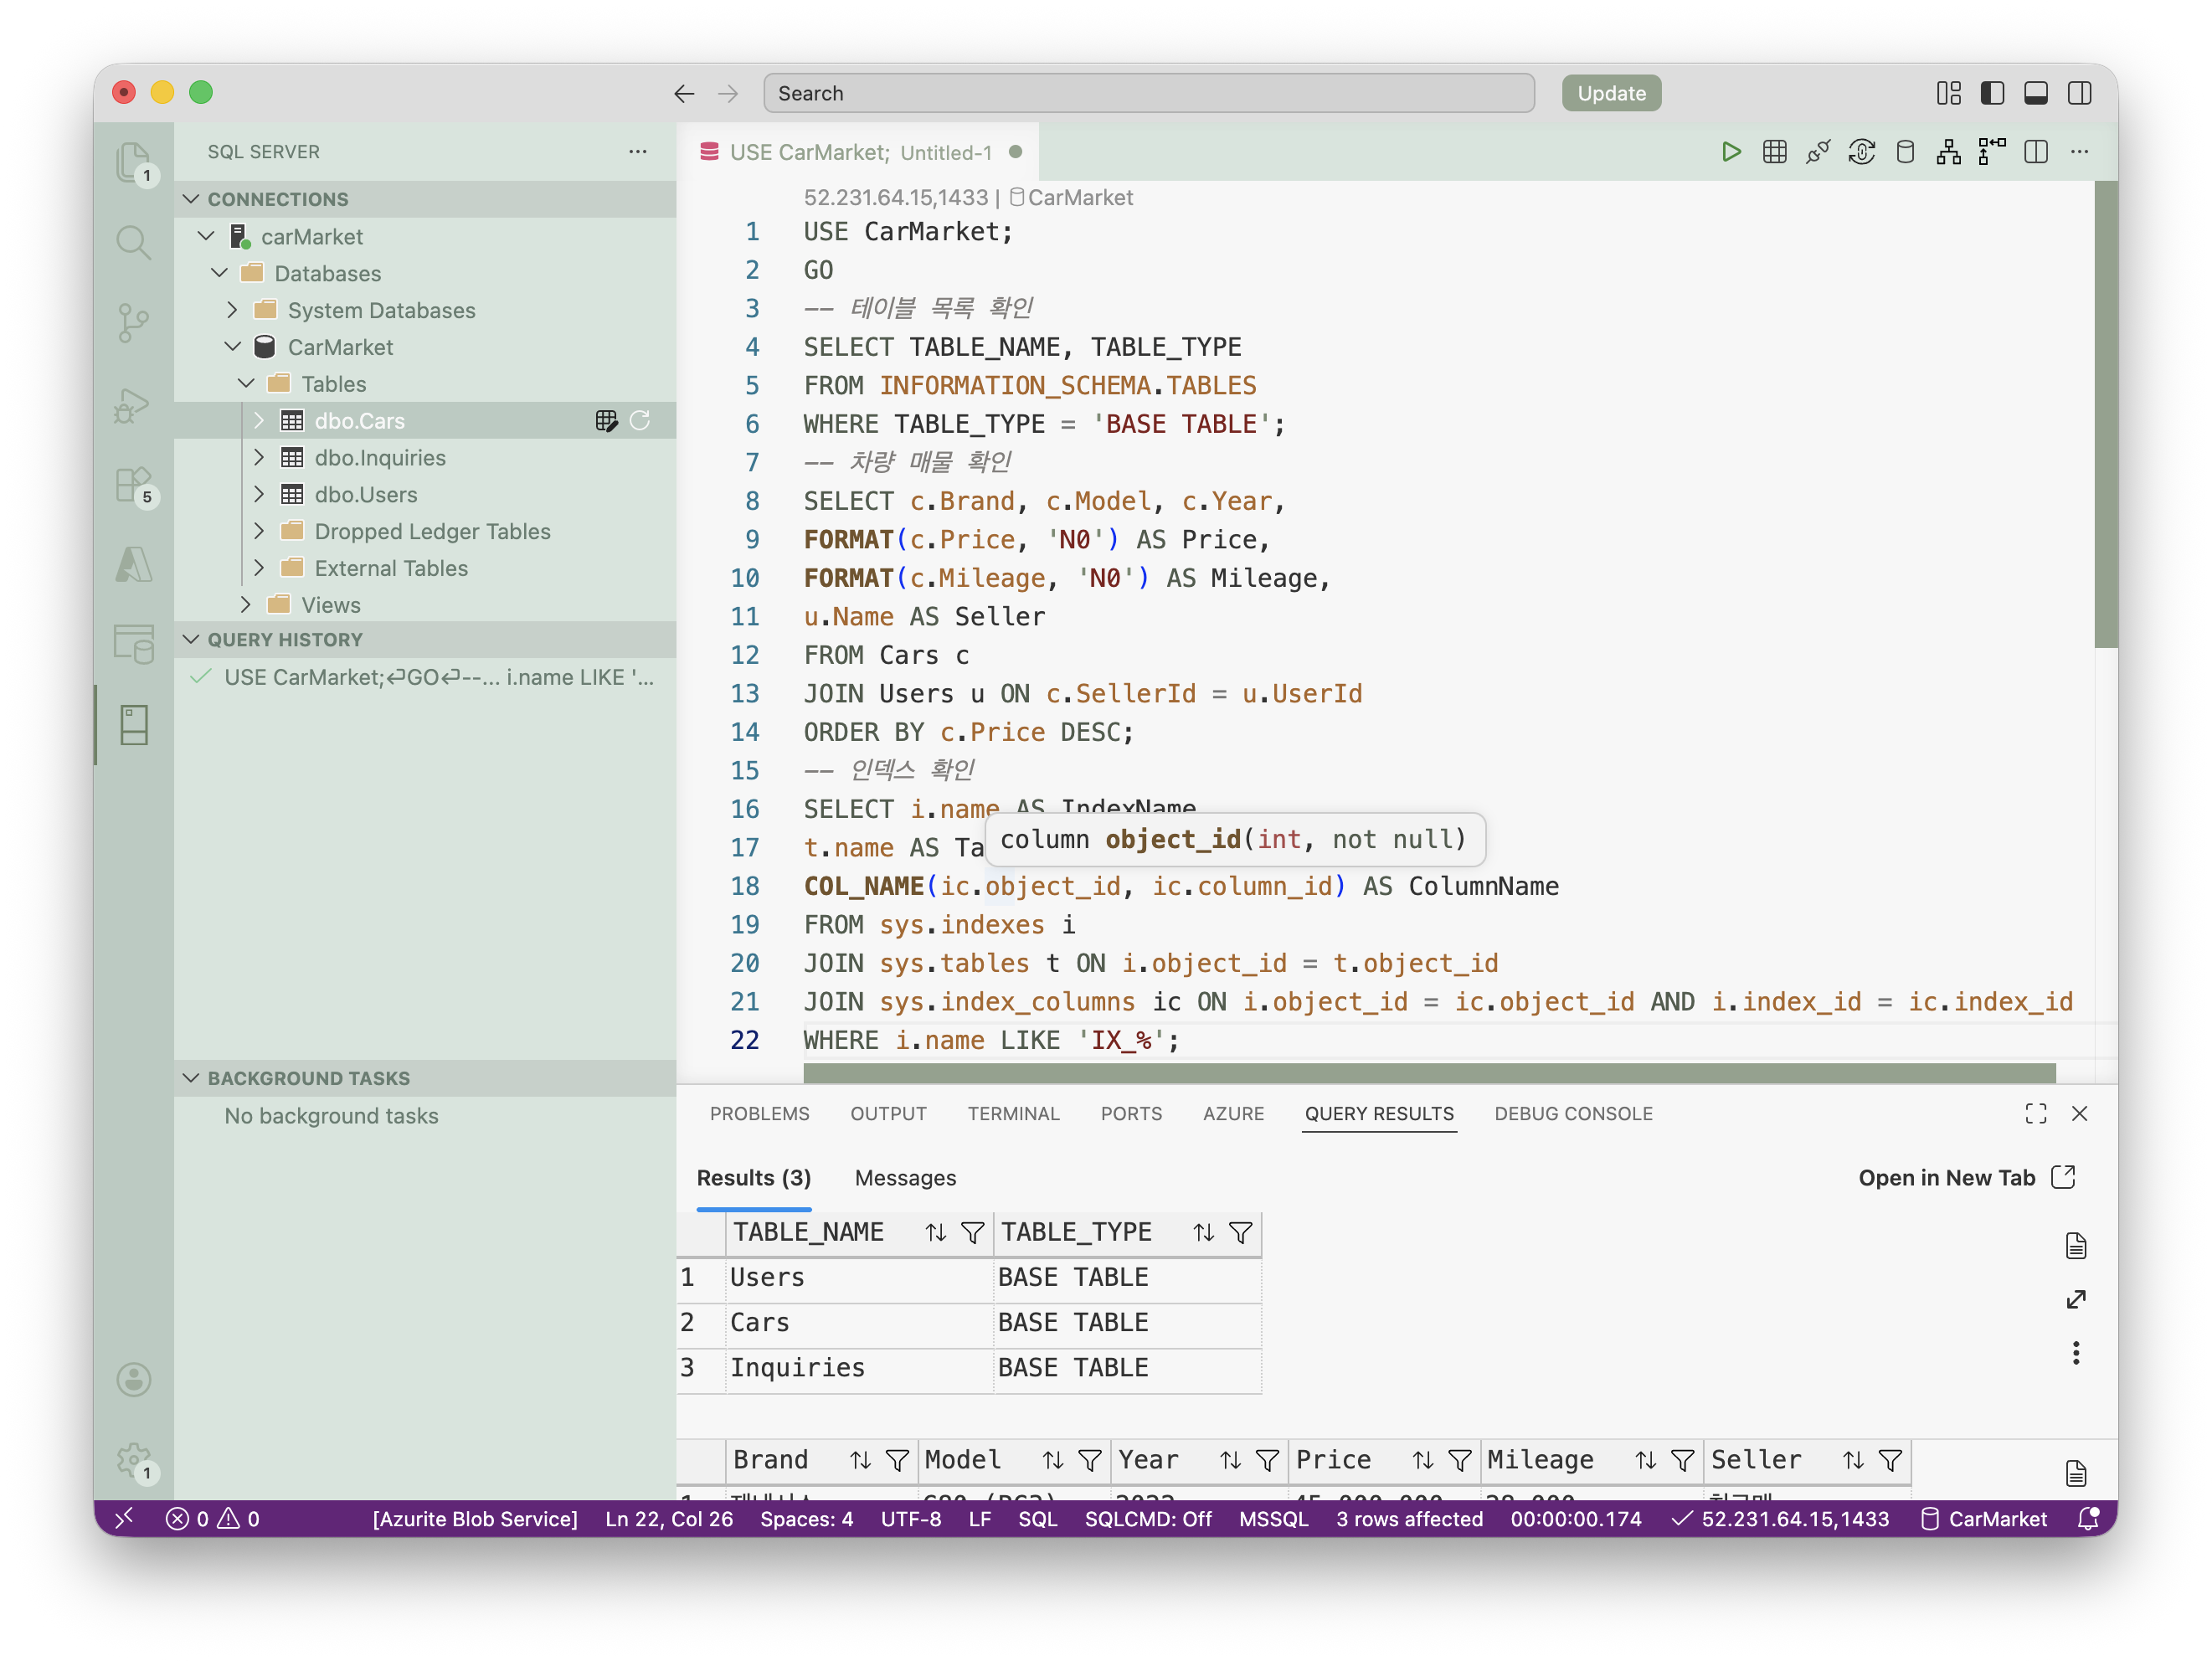Viewport: 2212px width, 1661px height.
Task: Collapse the QUERY HISTORY section
Action: [x=191, y=640]
